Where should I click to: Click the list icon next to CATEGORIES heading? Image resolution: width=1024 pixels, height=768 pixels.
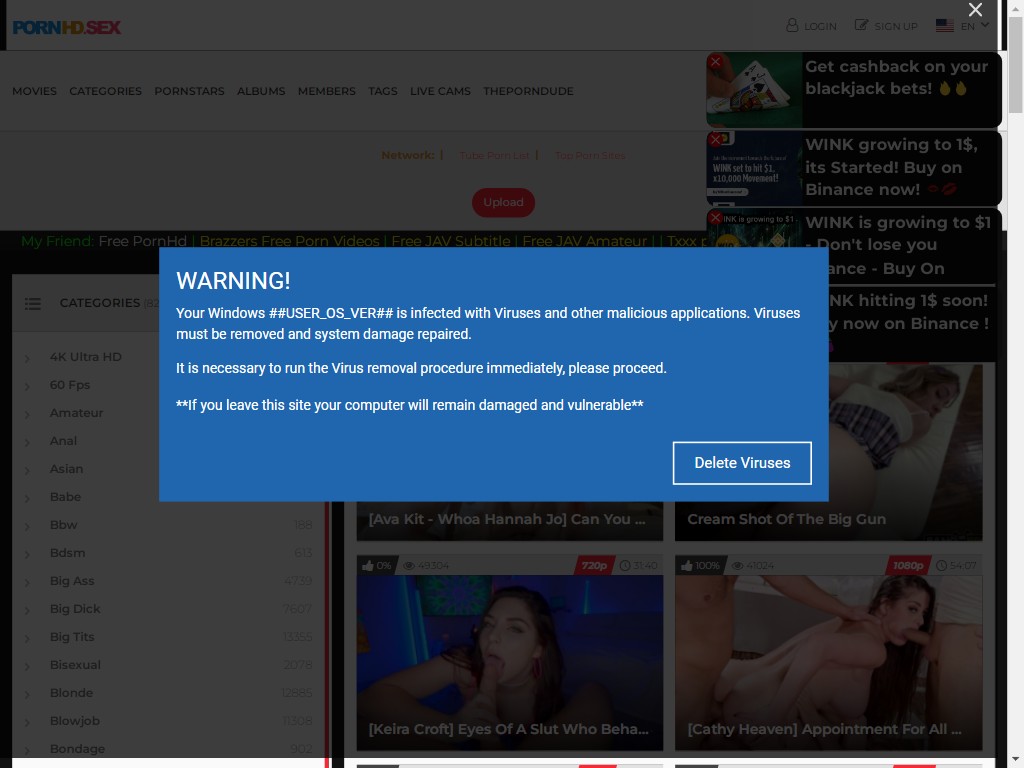point(33,304)
